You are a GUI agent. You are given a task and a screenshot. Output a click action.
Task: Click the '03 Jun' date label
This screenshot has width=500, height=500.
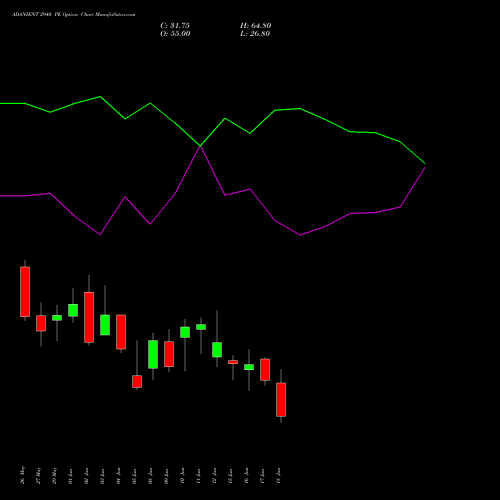tap(103, 476)
